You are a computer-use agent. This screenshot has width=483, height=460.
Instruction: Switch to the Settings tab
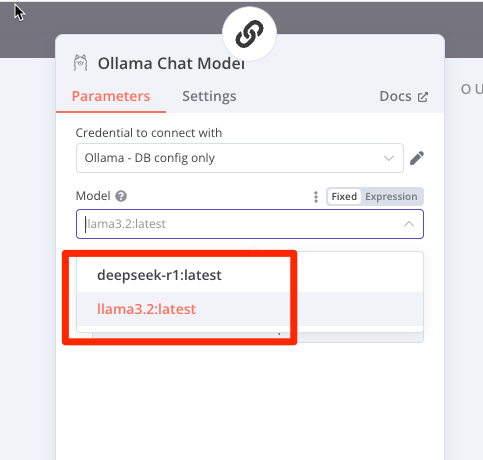click(209, 96)
